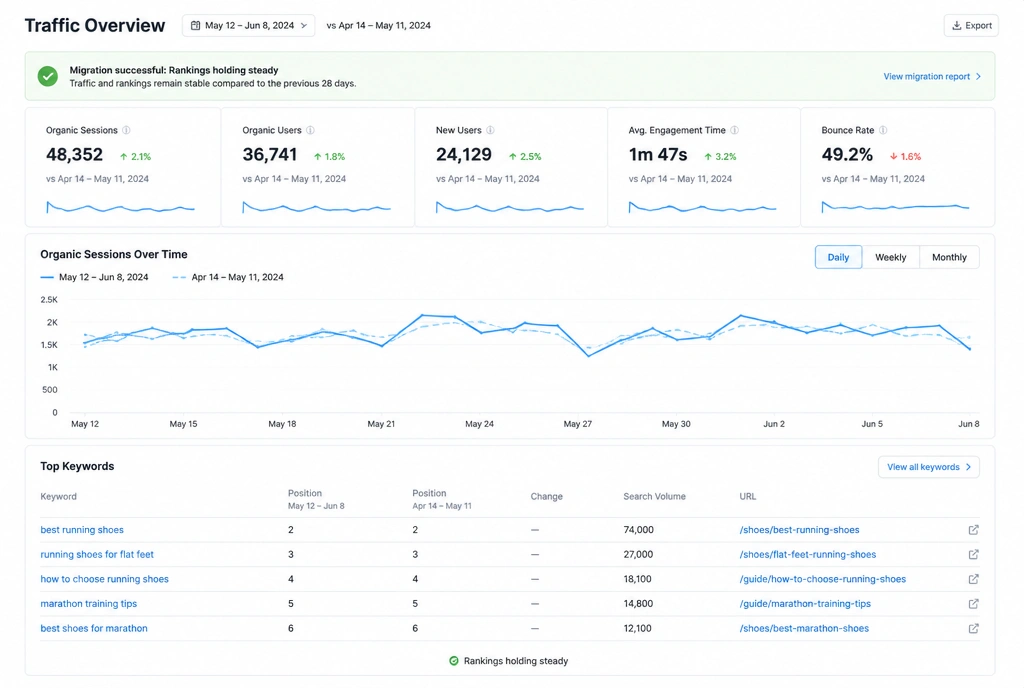Open external link for flat-feet-running-shoes URL
Viewport: 1024px width, 688px height.
[973, 554]
